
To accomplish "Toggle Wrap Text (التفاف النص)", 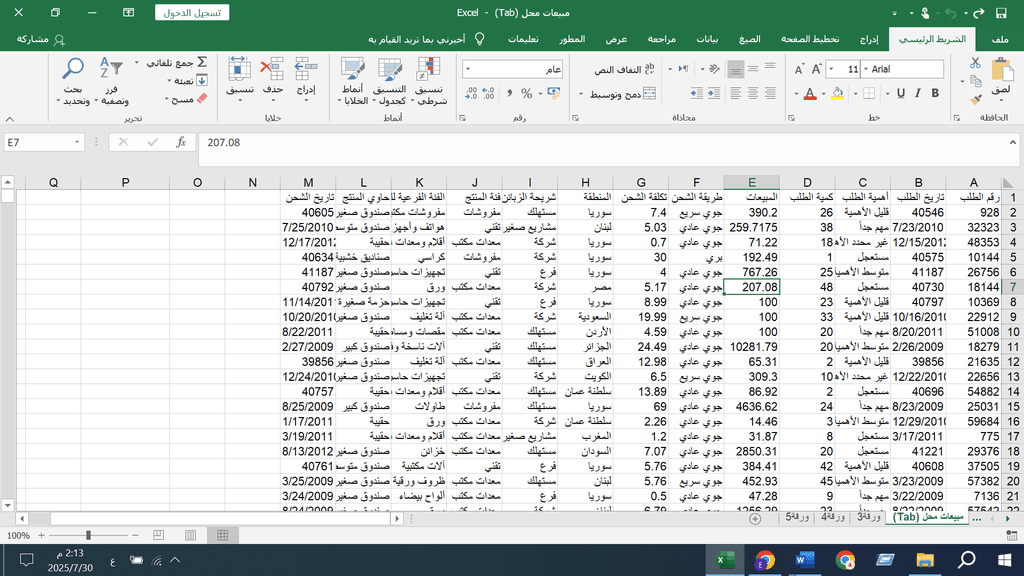I will tap(624, 69).
